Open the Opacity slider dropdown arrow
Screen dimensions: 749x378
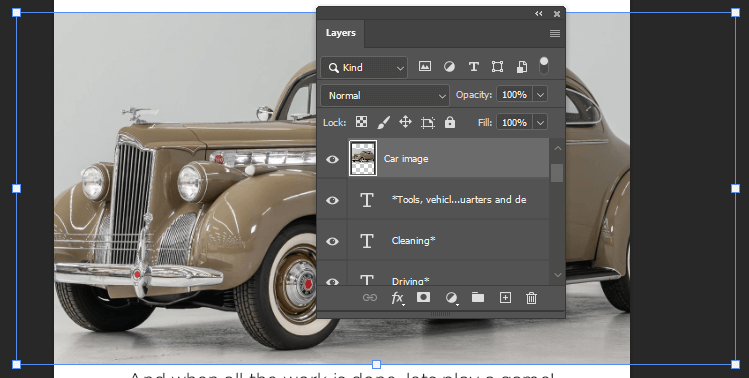pos(540,95)
